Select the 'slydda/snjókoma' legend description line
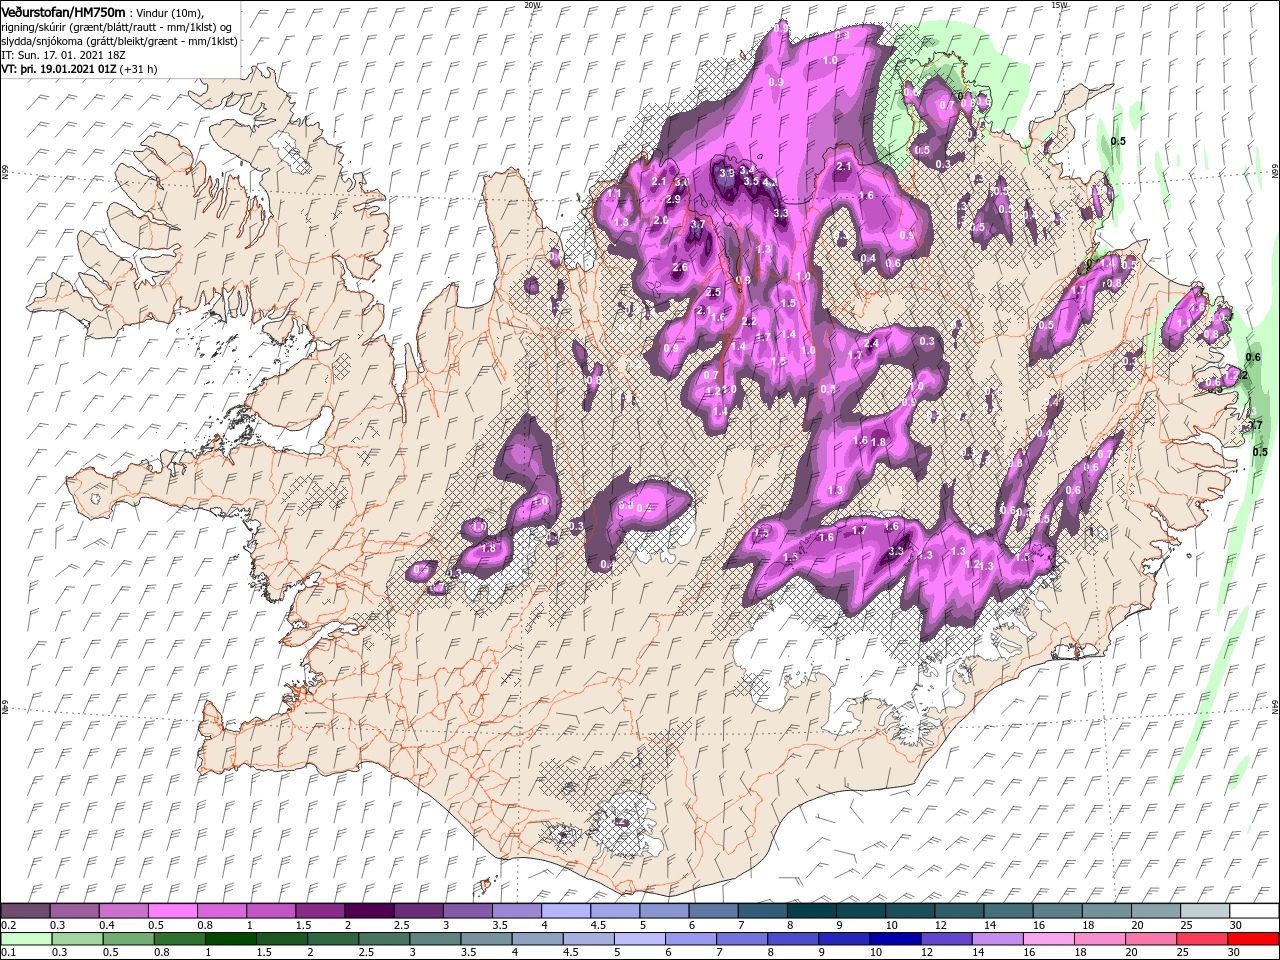 tap(119, 41)
